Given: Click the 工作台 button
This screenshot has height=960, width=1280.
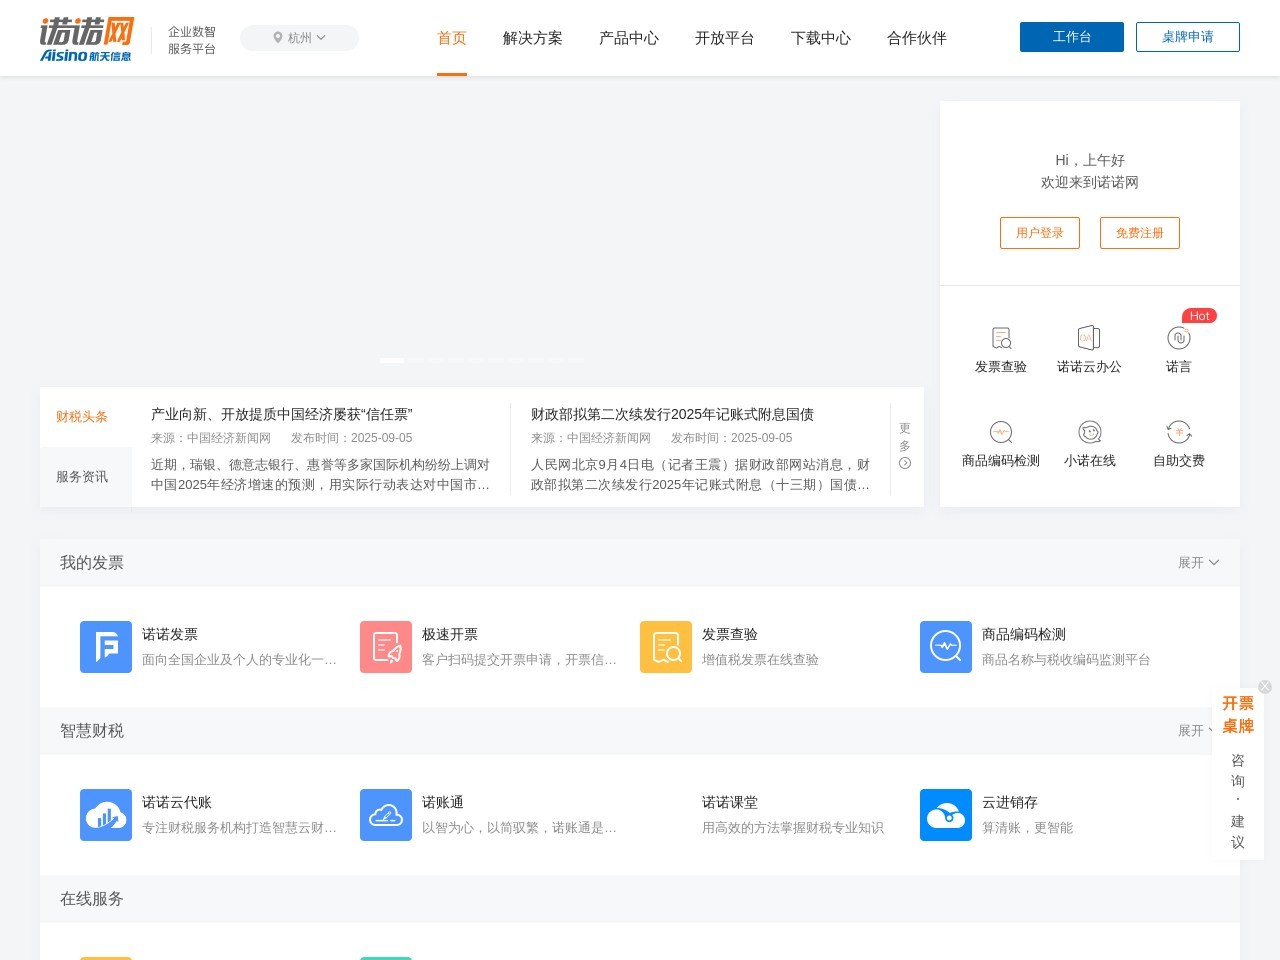Looking at the screenshot, I should 1072,37.
